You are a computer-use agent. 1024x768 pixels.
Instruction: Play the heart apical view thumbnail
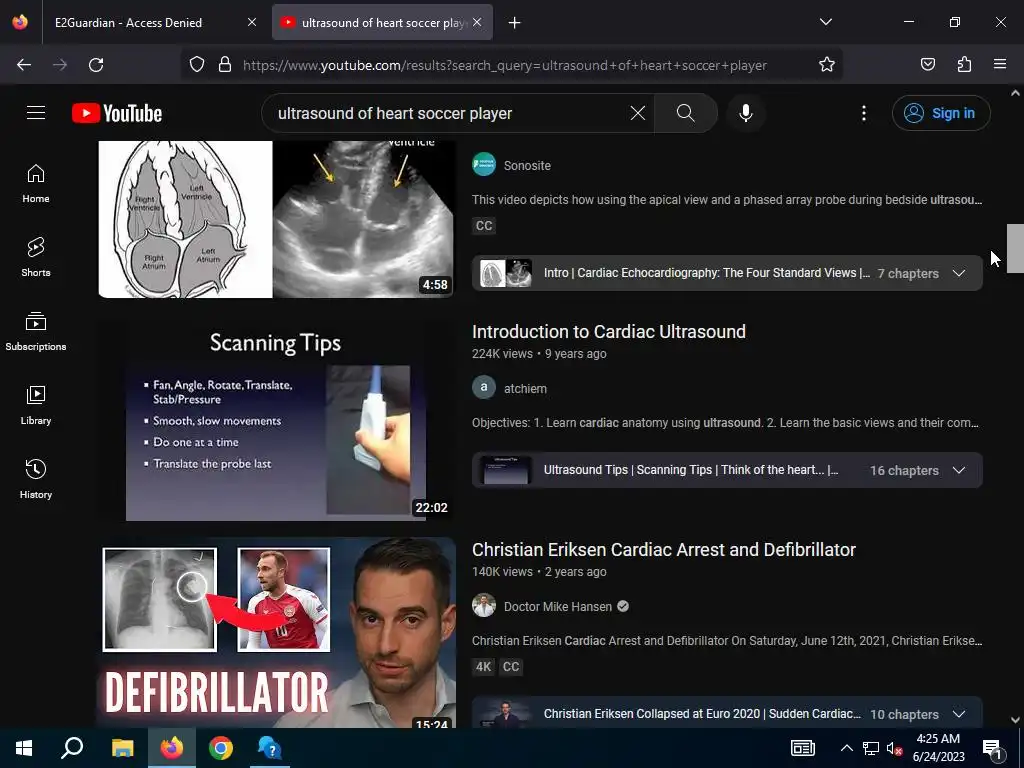276,219
